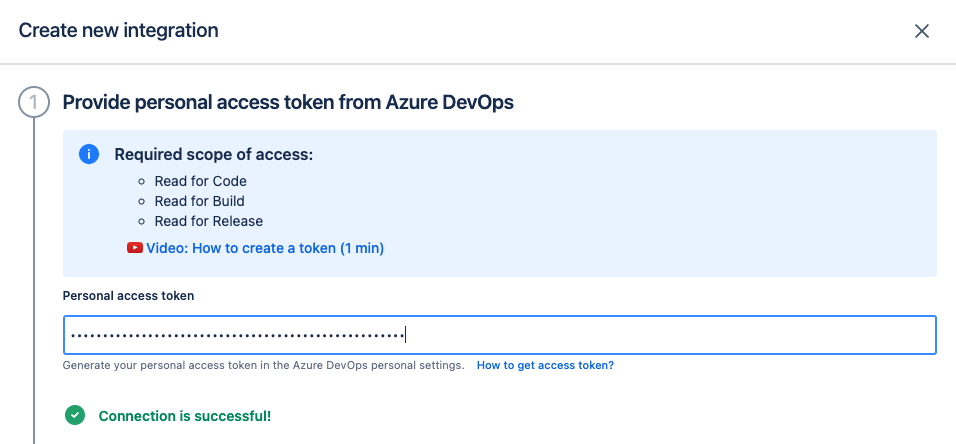
Task: Close the Create new integration dialog
Action: 921,31
